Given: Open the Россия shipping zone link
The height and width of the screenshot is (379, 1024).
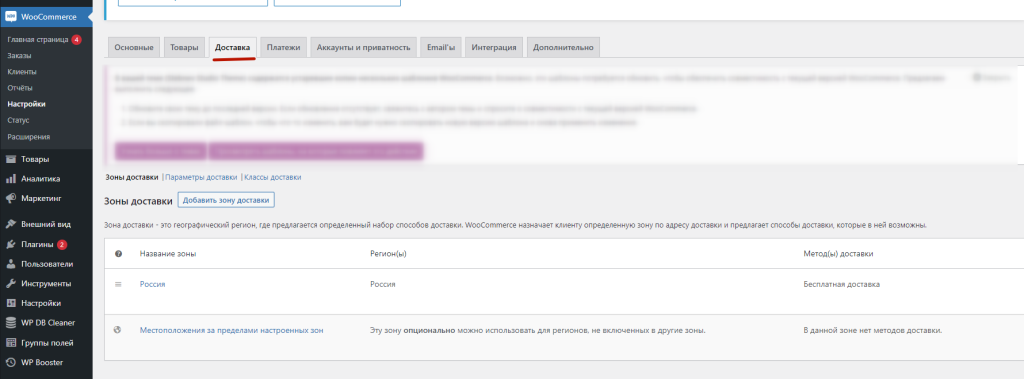Looking at the screenshot, I should point(152,284).
